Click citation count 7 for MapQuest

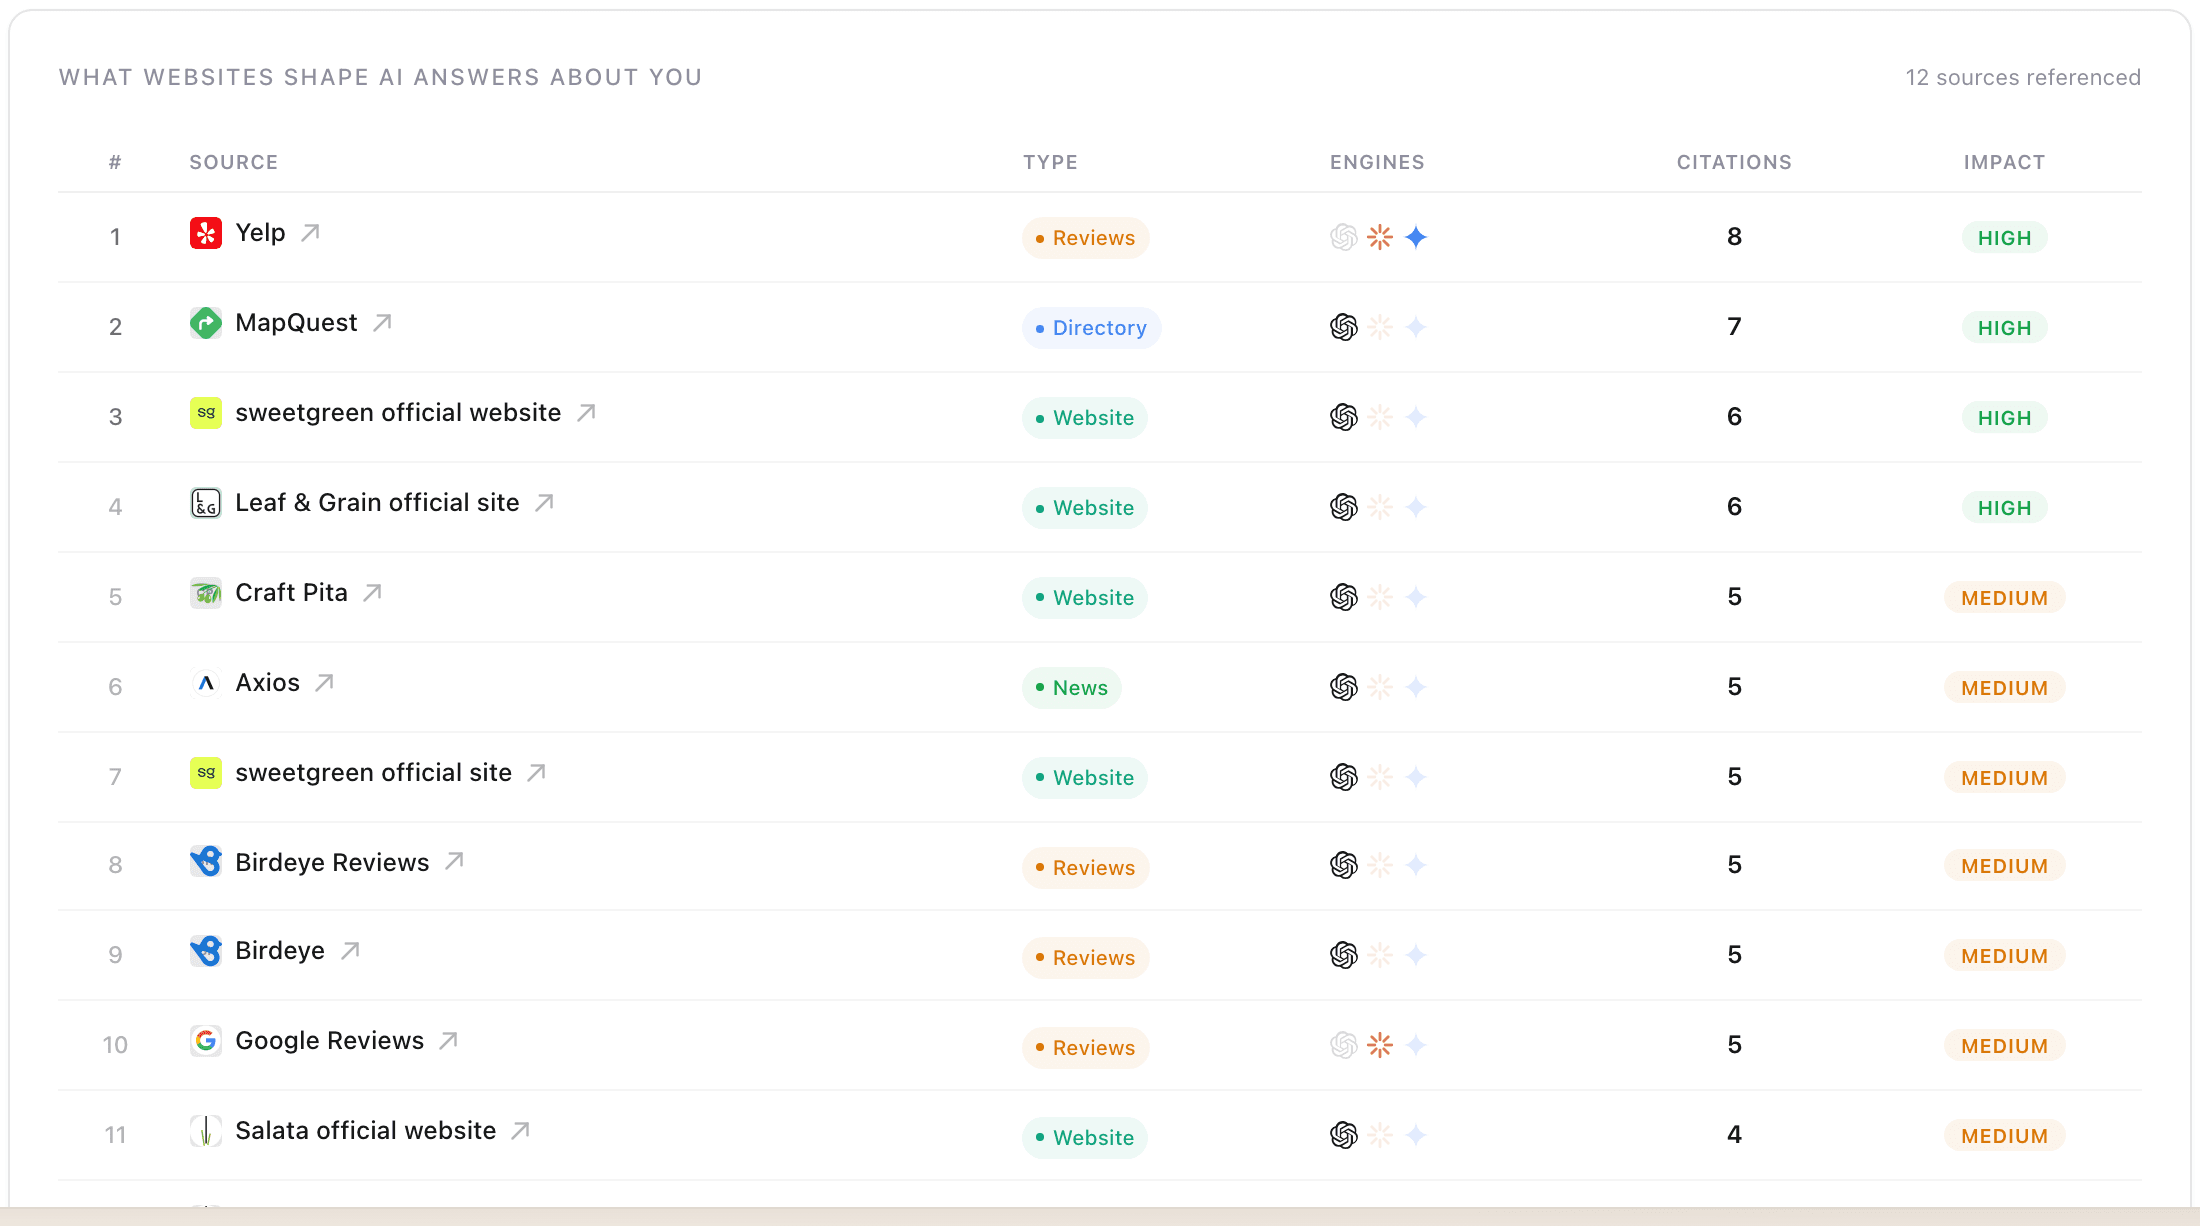point(1734,327)
